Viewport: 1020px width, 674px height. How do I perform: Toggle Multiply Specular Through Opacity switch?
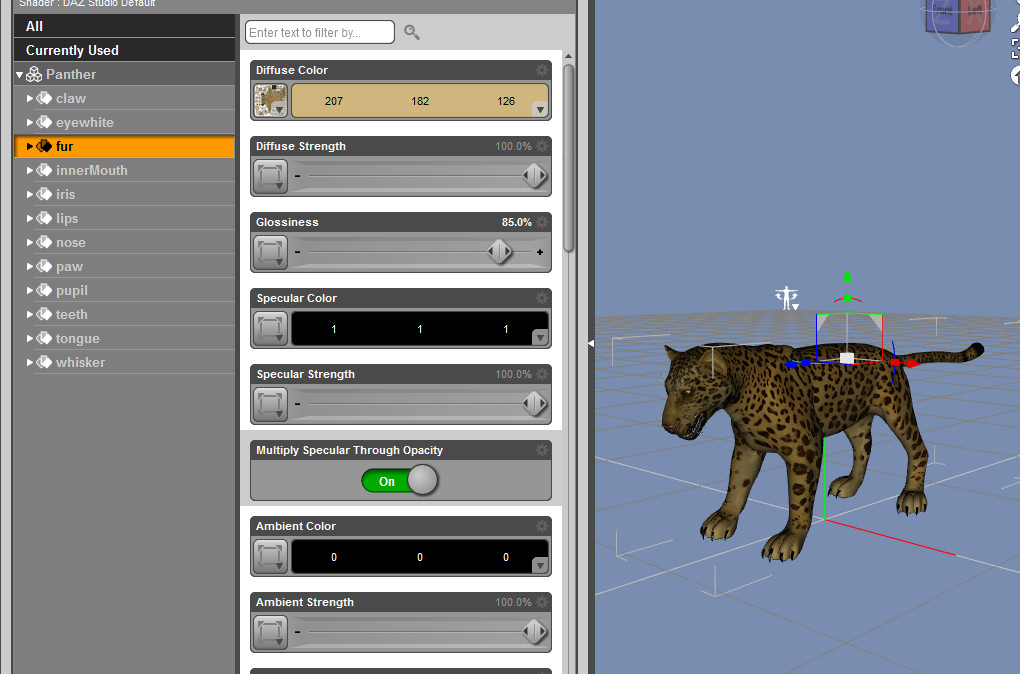(x=399, y=481)
